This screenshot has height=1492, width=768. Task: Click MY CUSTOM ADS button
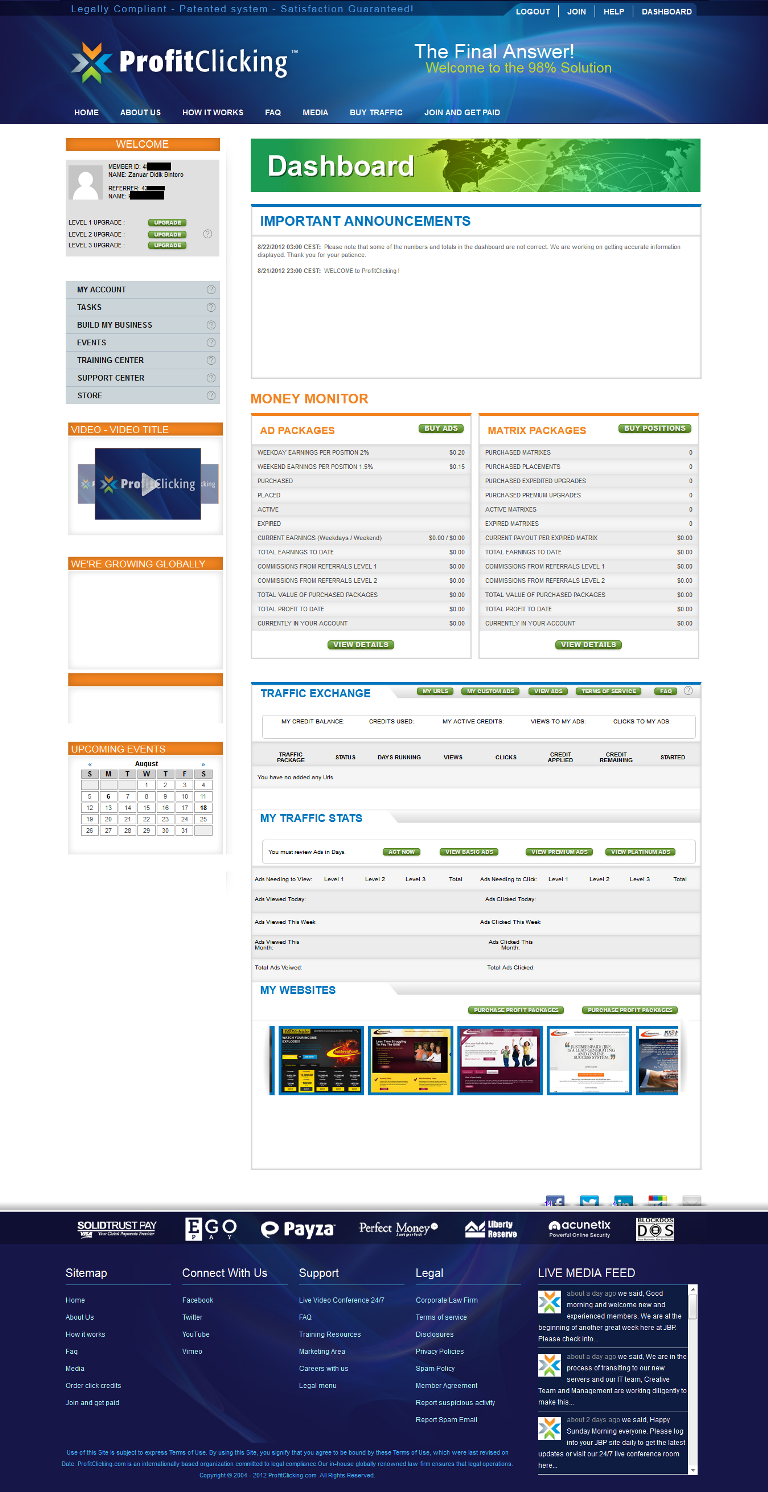click(490, 691)
